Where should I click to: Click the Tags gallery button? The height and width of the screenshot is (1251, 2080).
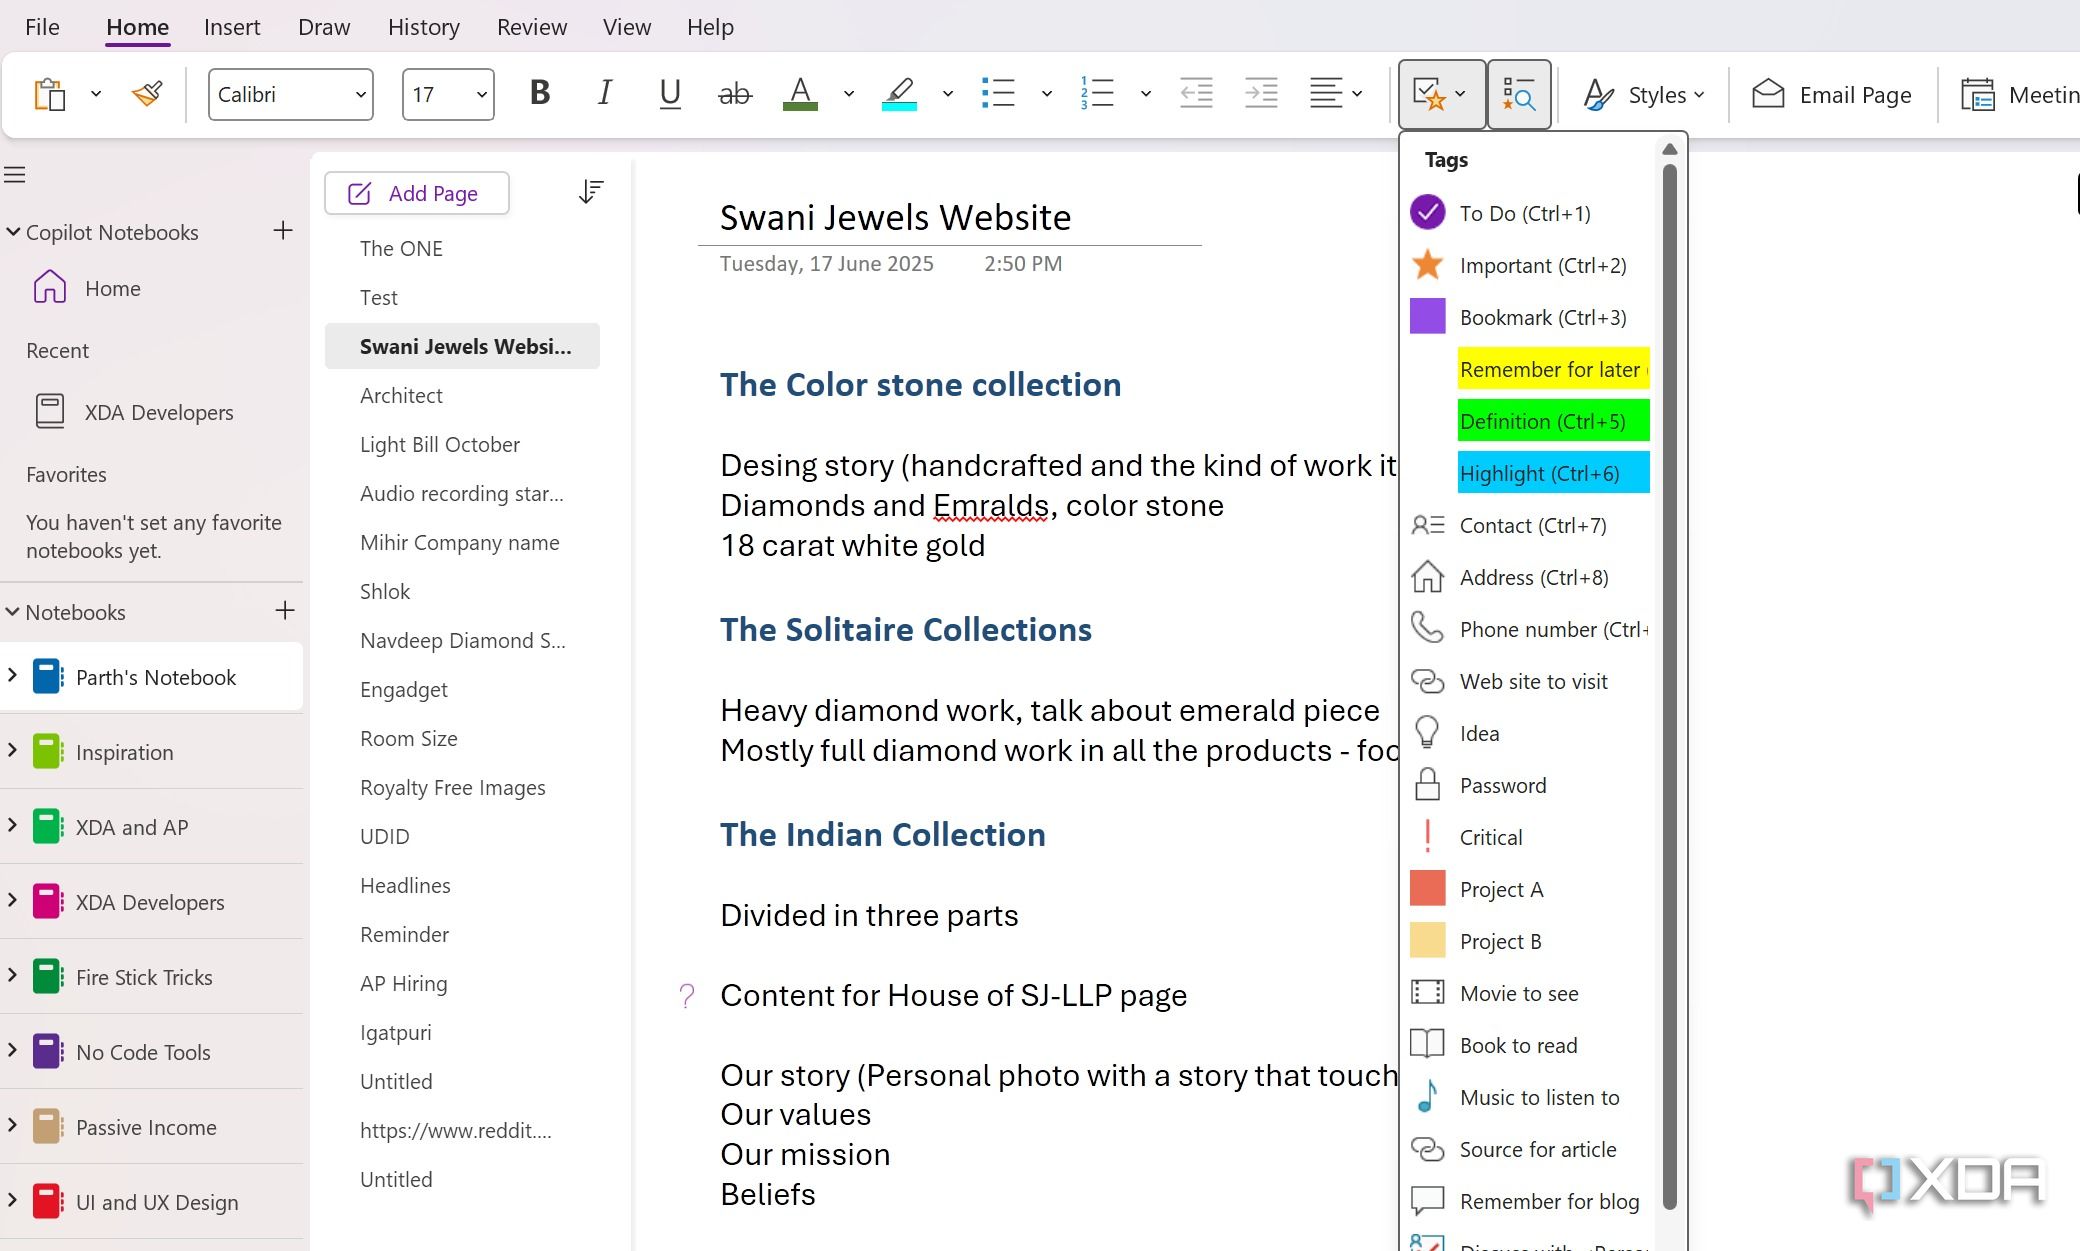[x=1441, y=95]
